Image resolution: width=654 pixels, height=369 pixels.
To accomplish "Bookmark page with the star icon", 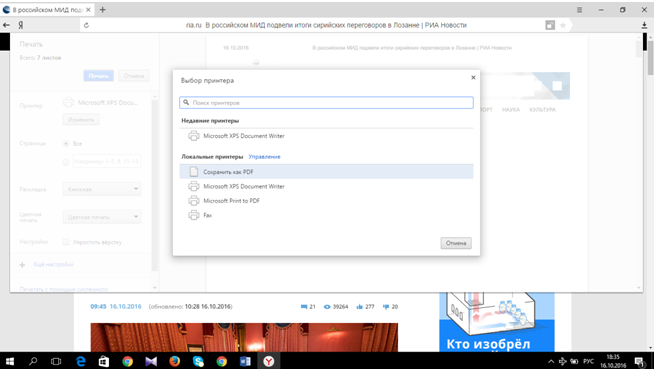I will point(563,25).
